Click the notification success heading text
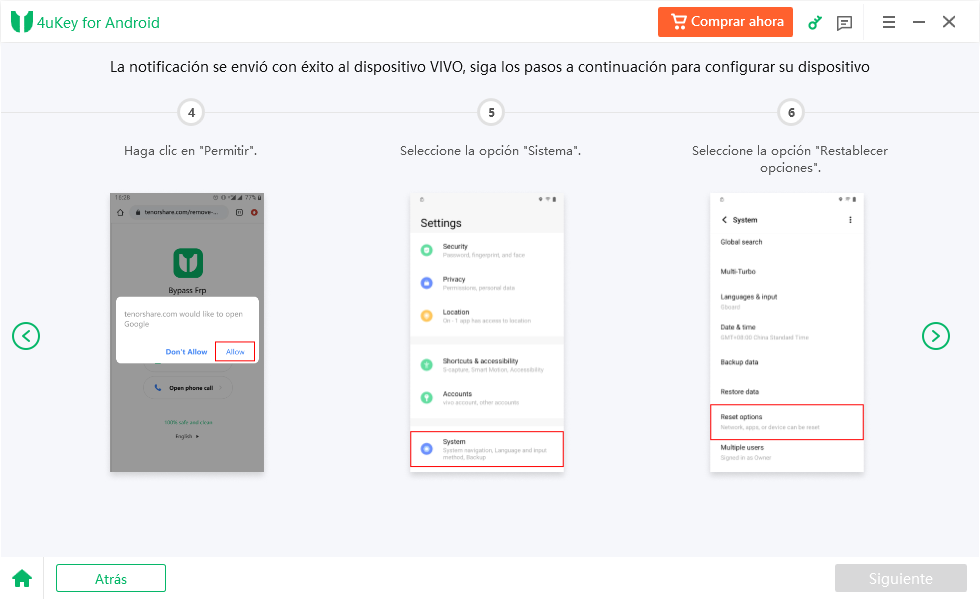This screenshot has width=980, height=600. click(489, 67)
